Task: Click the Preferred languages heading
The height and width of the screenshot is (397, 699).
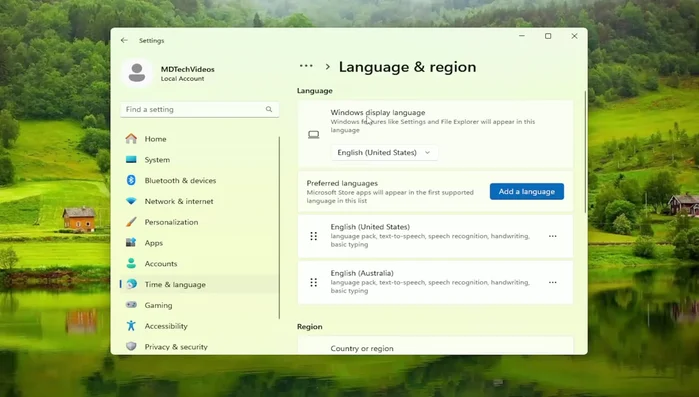Action: point(342,183)
